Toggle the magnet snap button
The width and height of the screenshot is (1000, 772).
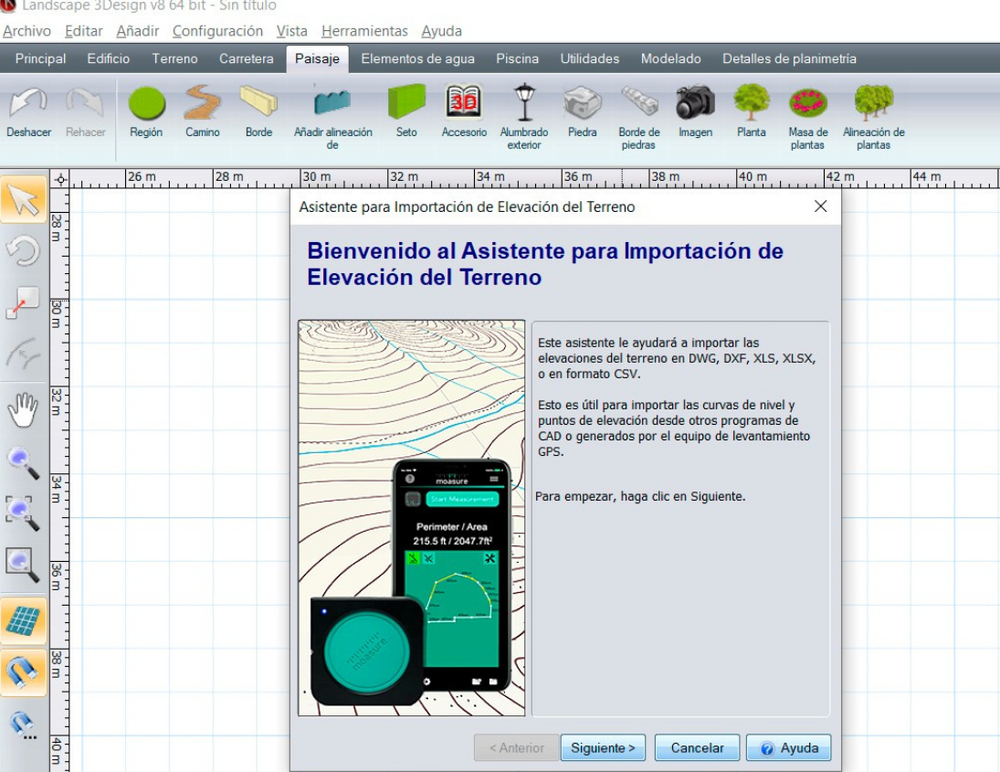[x=22, y=672]
